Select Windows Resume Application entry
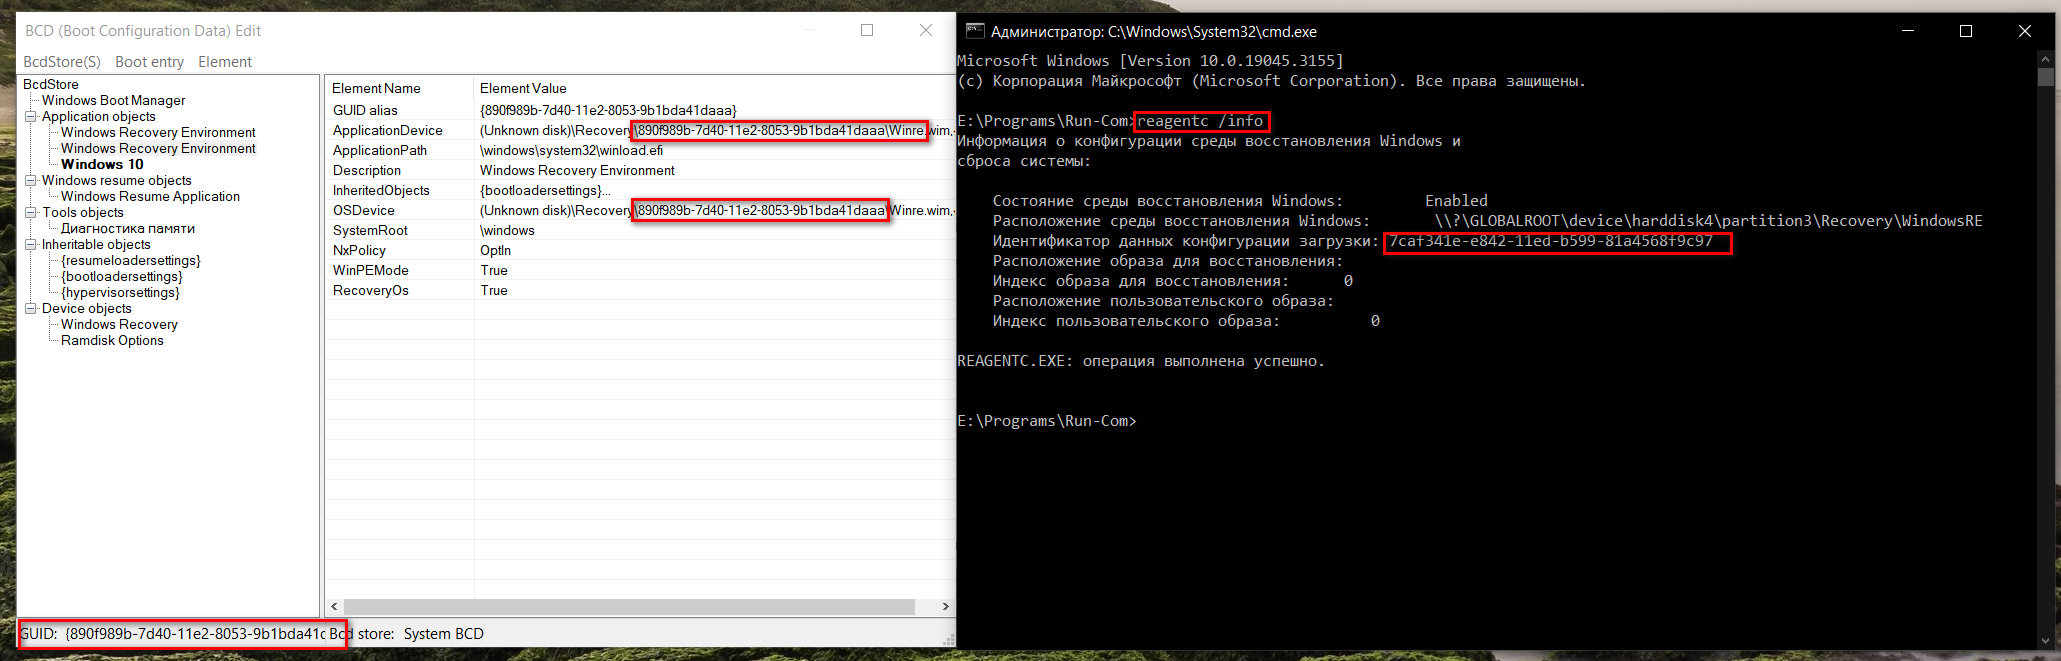Screen dimensions: 2061x661 click(x=150, y=196)
